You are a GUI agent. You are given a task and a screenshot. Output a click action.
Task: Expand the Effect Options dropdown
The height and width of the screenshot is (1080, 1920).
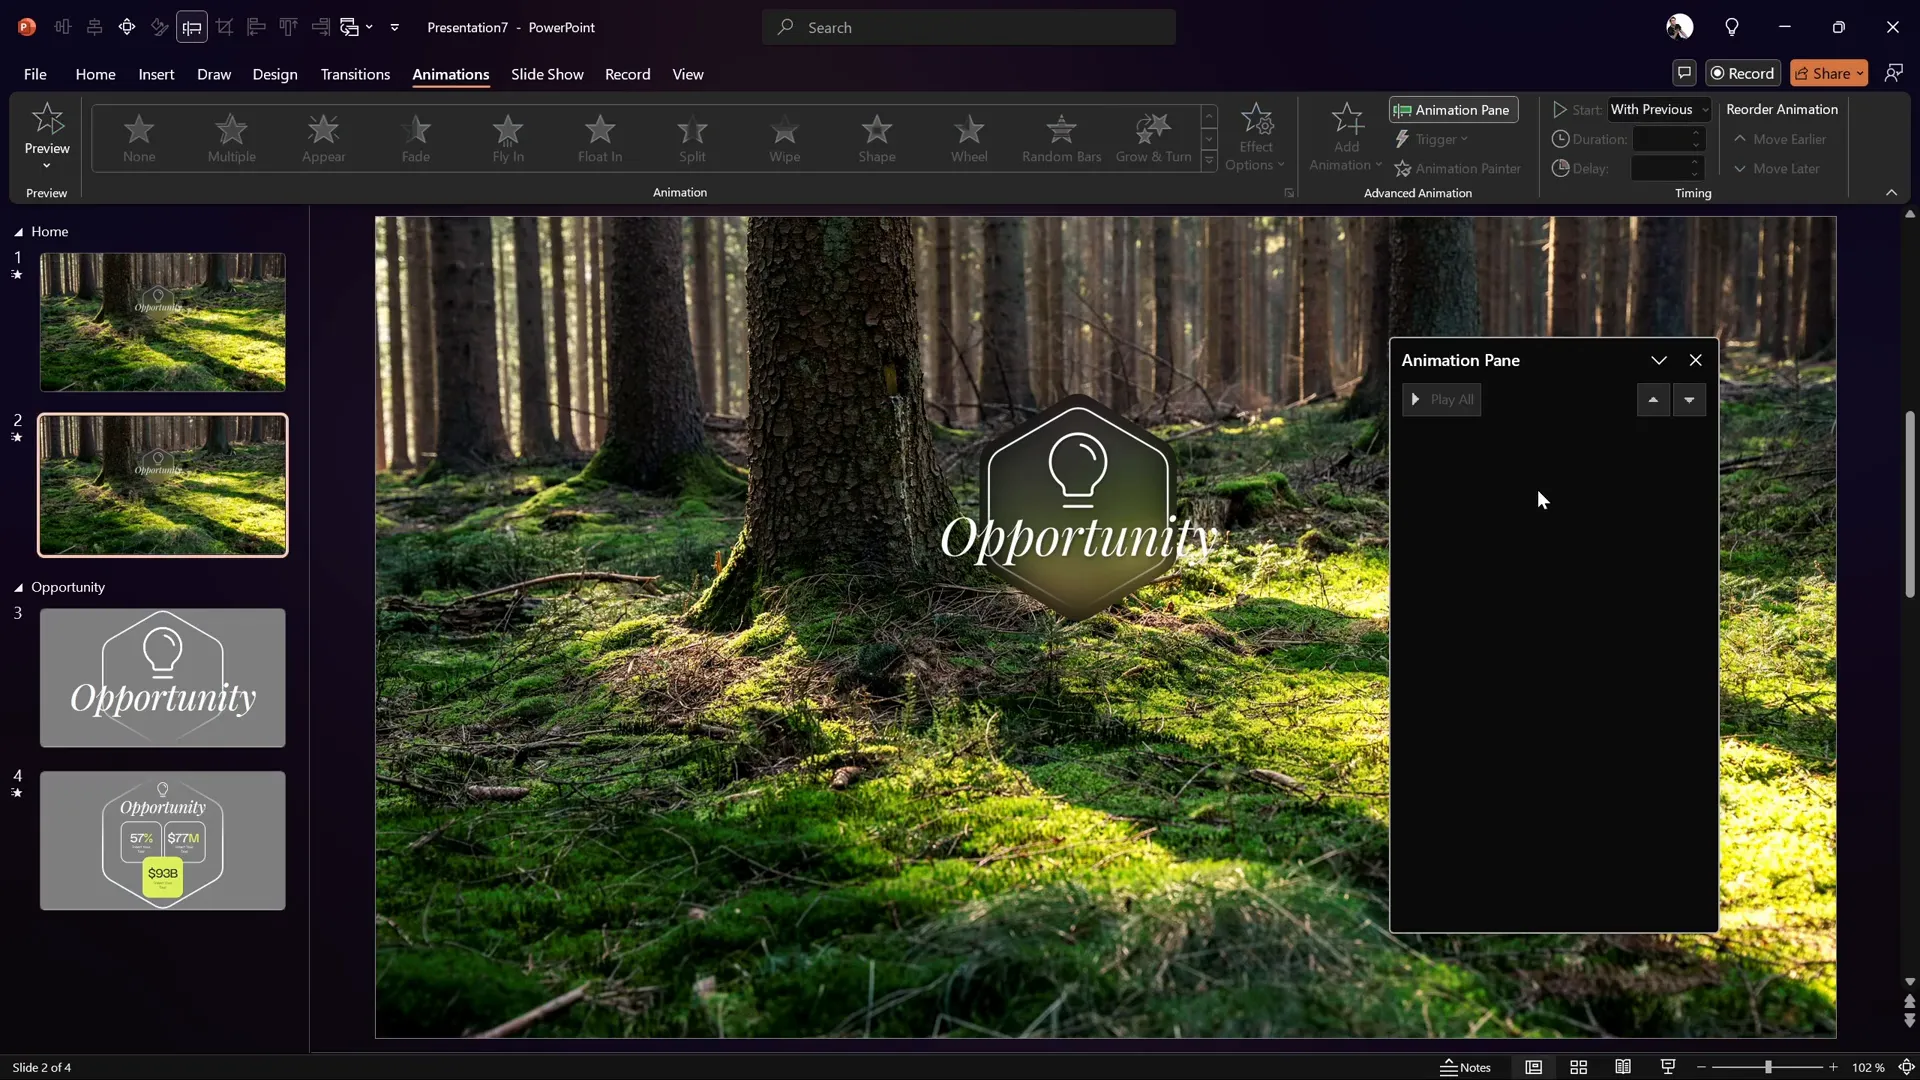tap(1257, 138)
